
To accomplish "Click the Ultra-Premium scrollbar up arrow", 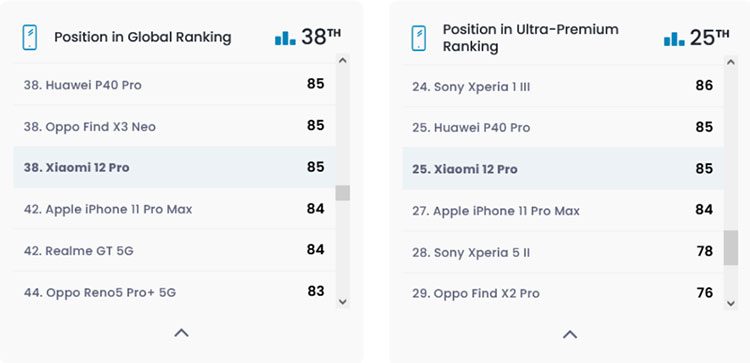I will pos(730,62).
